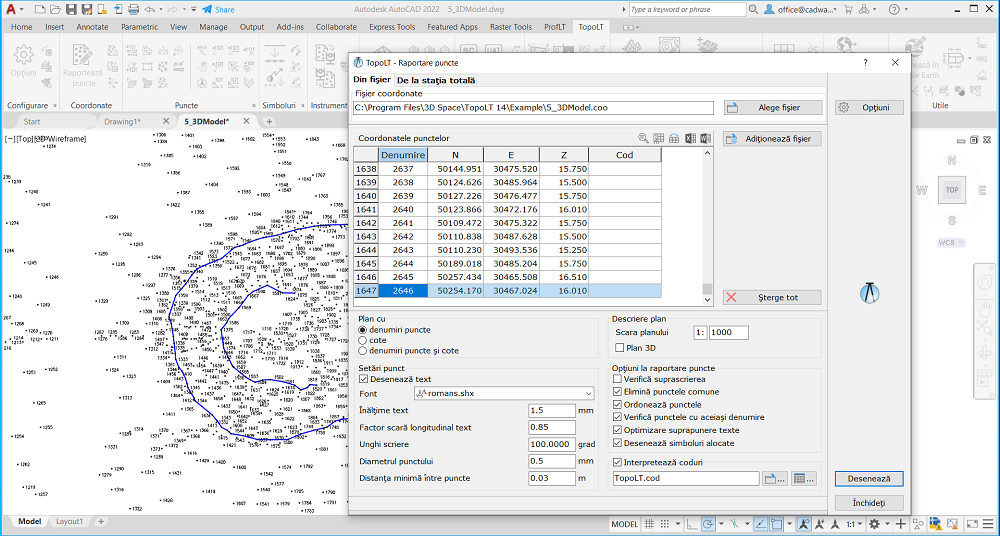Open the Express Tools ribbon tab
Viewport: 1000px width, 536px height.
[x=392, y=27]
